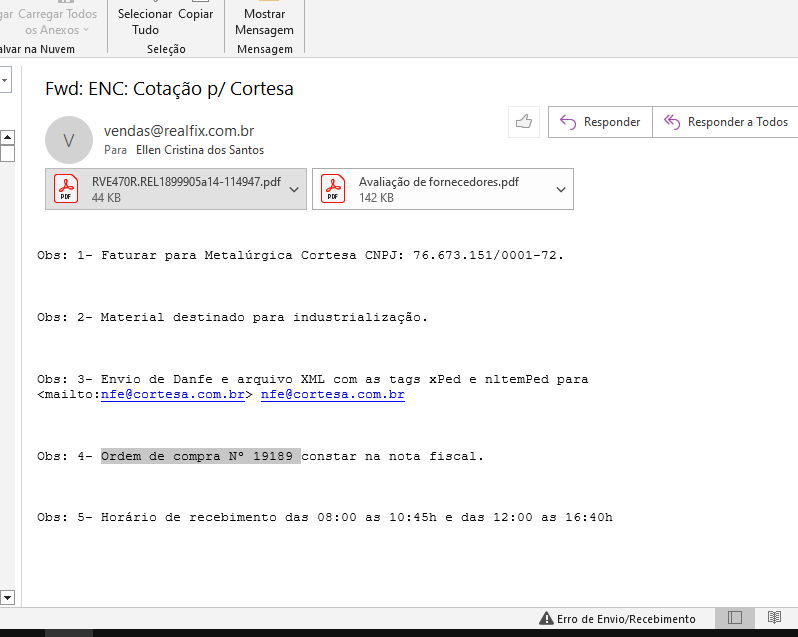Click the thumbs-up Like icon
The image size is (798, 637).
tap(523, 122)
